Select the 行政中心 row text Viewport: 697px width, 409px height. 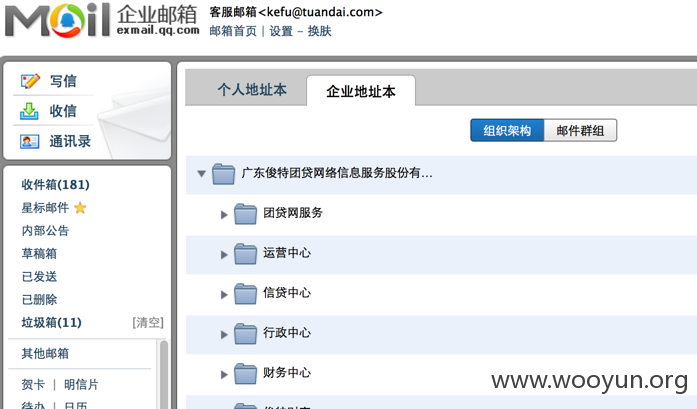click(x=287, y=333)
